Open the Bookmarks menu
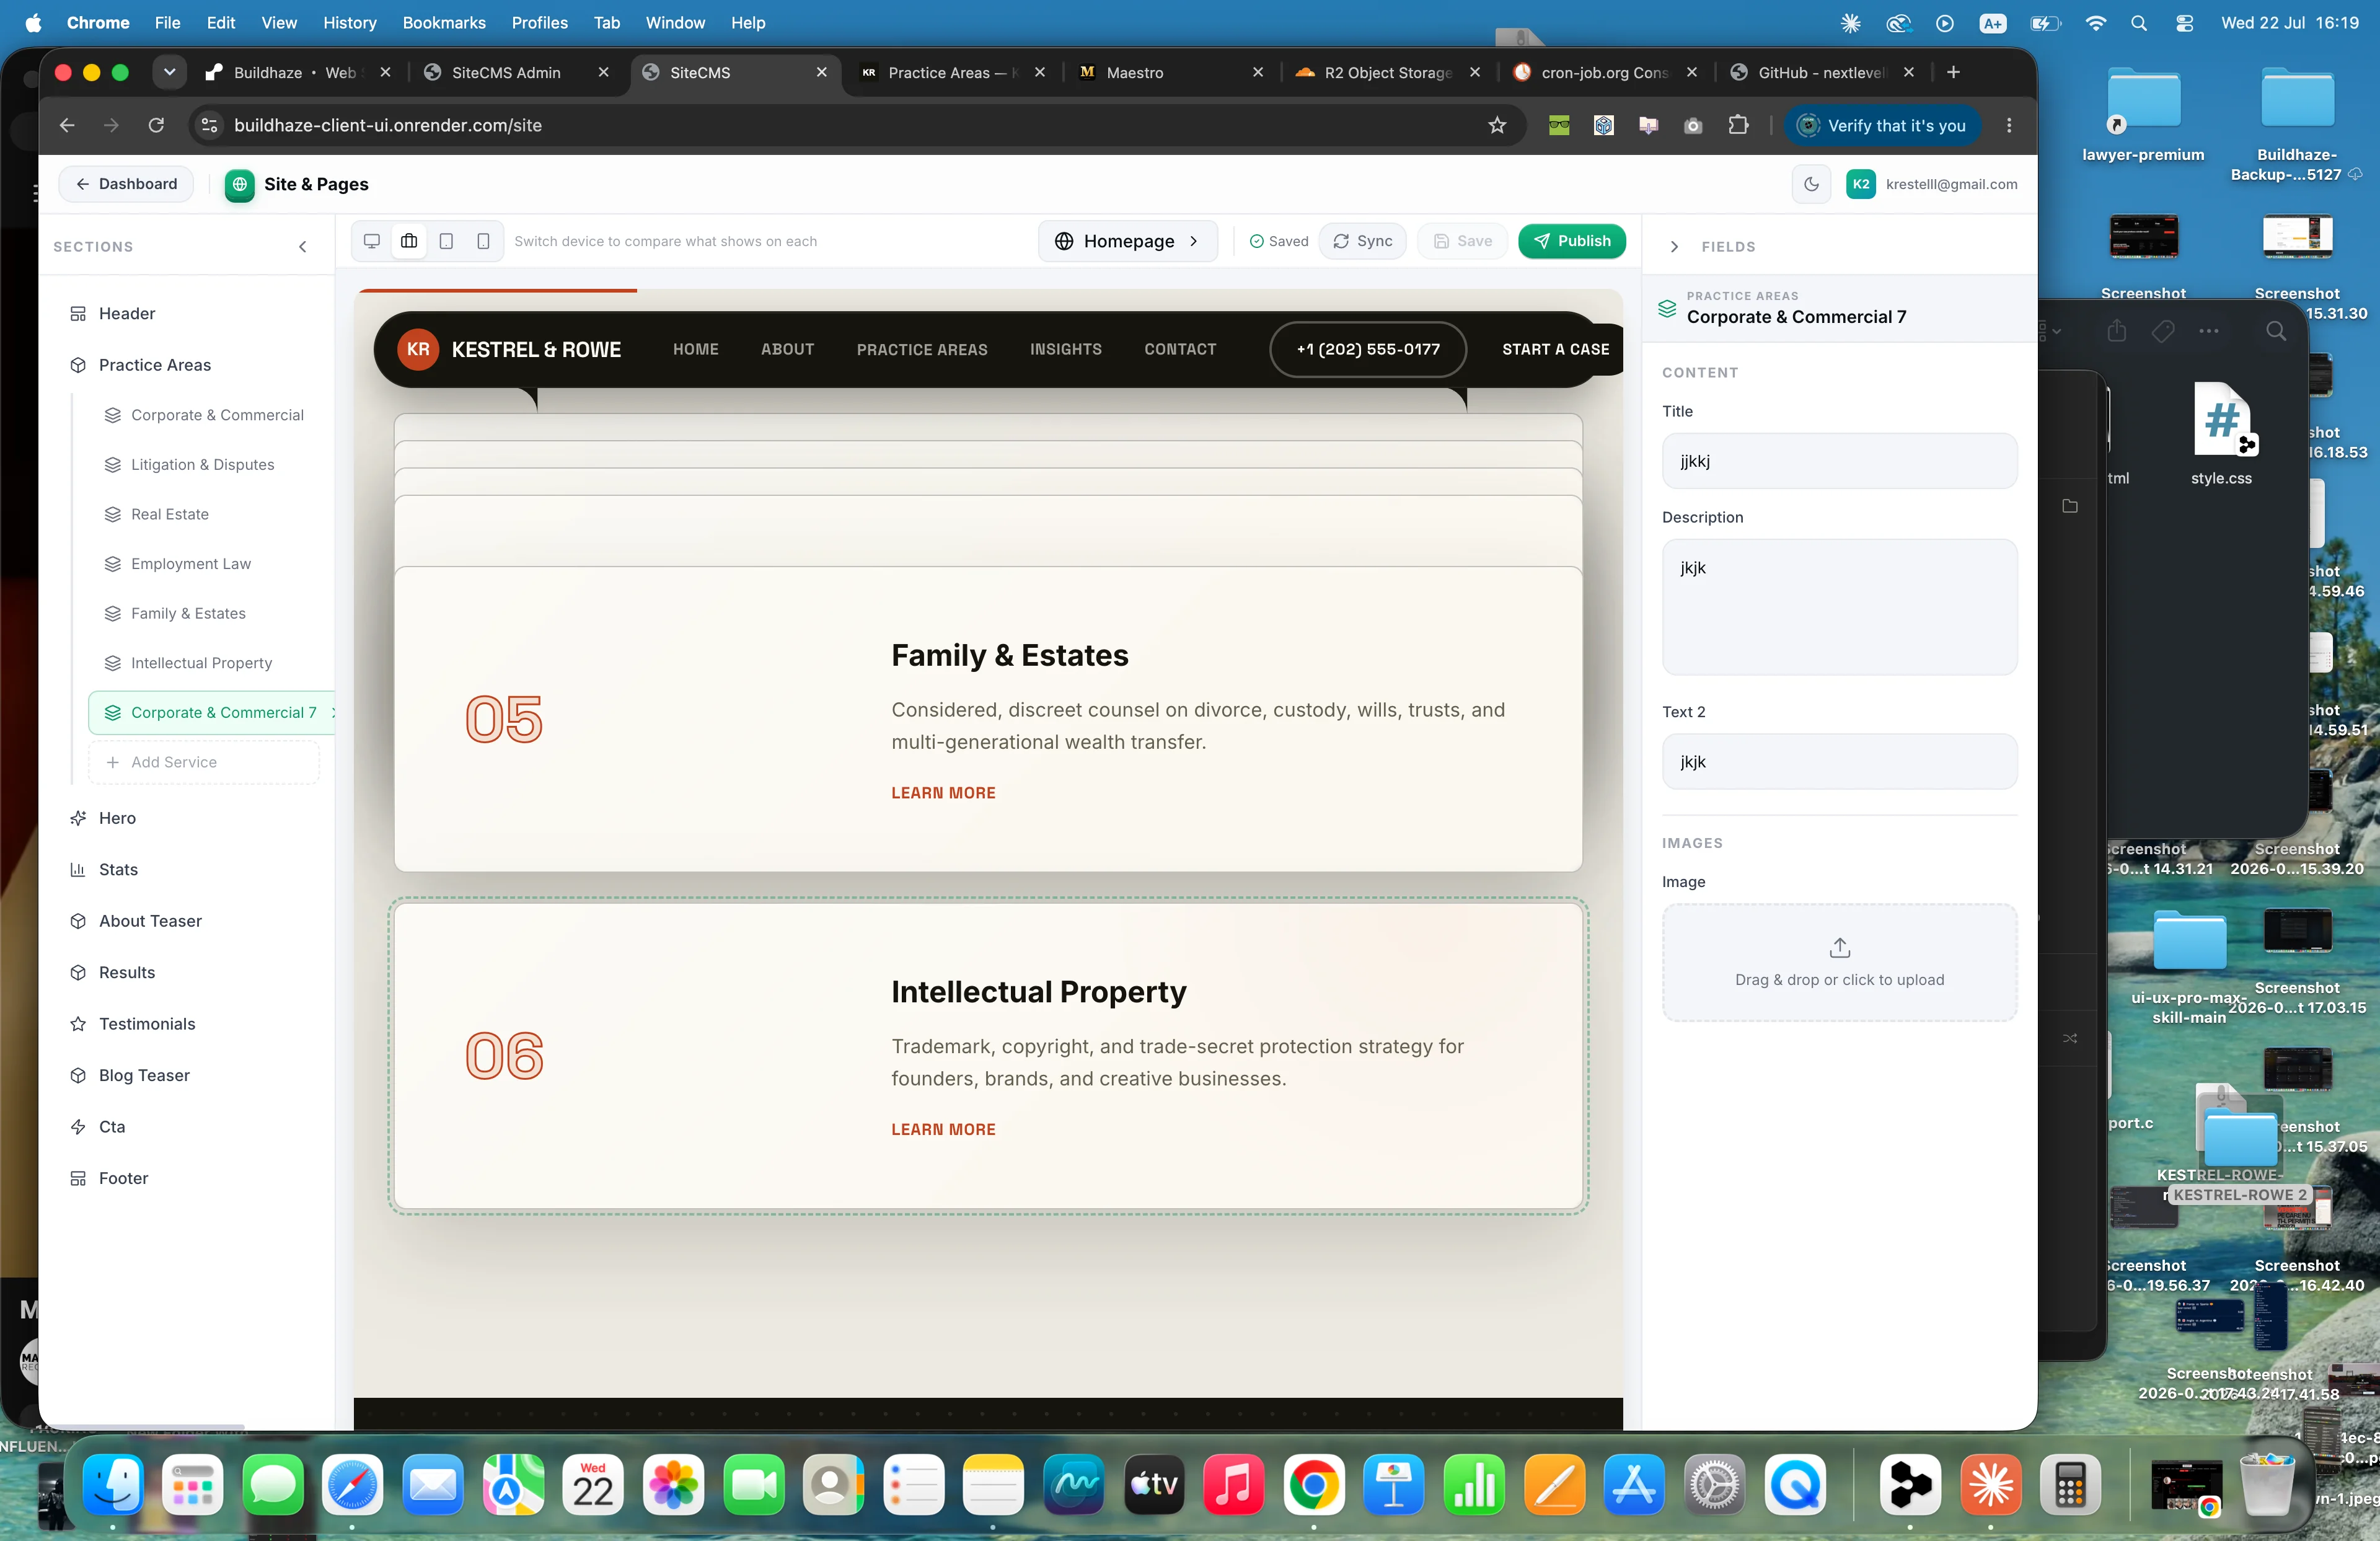2380x1541 pixels. [x=443, y=22]
